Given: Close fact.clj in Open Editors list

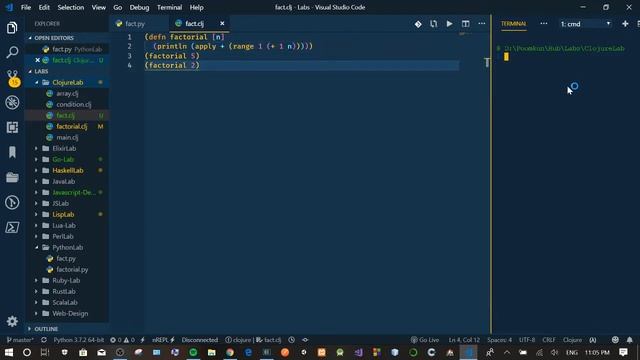Looking at the screenshot, I should pyautogui.click(x=38, y=60).
